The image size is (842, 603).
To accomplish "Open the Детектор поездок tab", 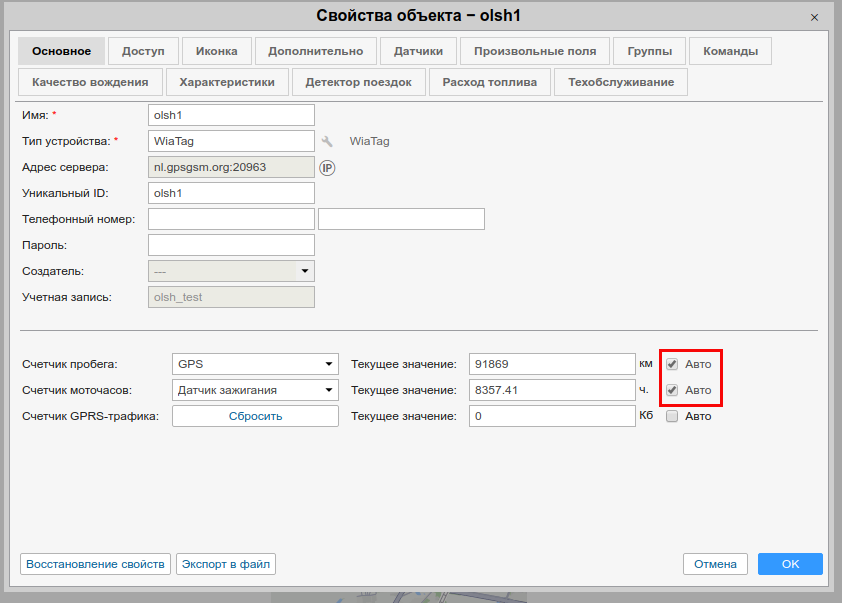I will pos(358,82).
